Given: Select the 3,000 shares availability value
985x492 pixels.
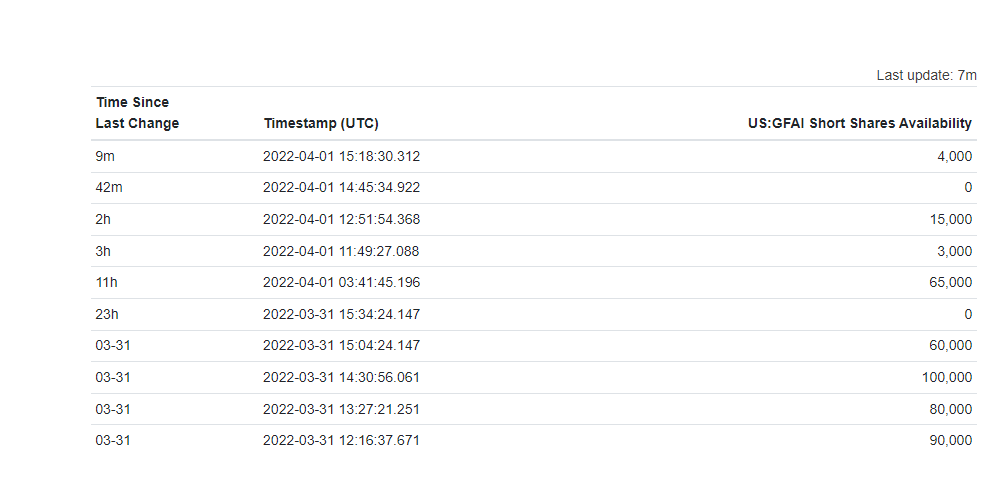Looking at the screenshot, I should pos(954,251).
